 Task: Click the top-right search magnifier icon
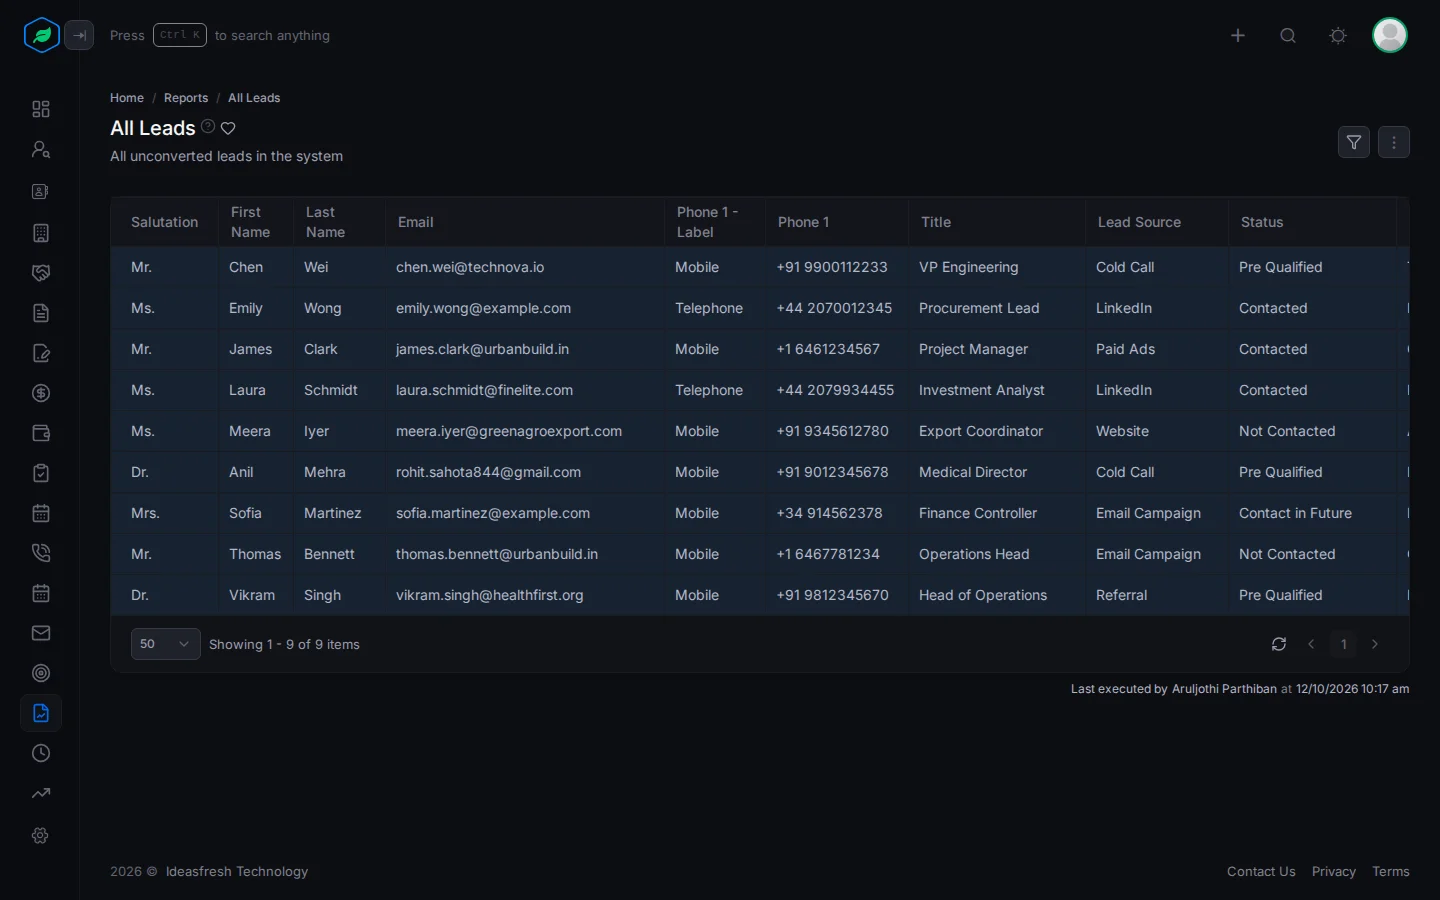1288,36
